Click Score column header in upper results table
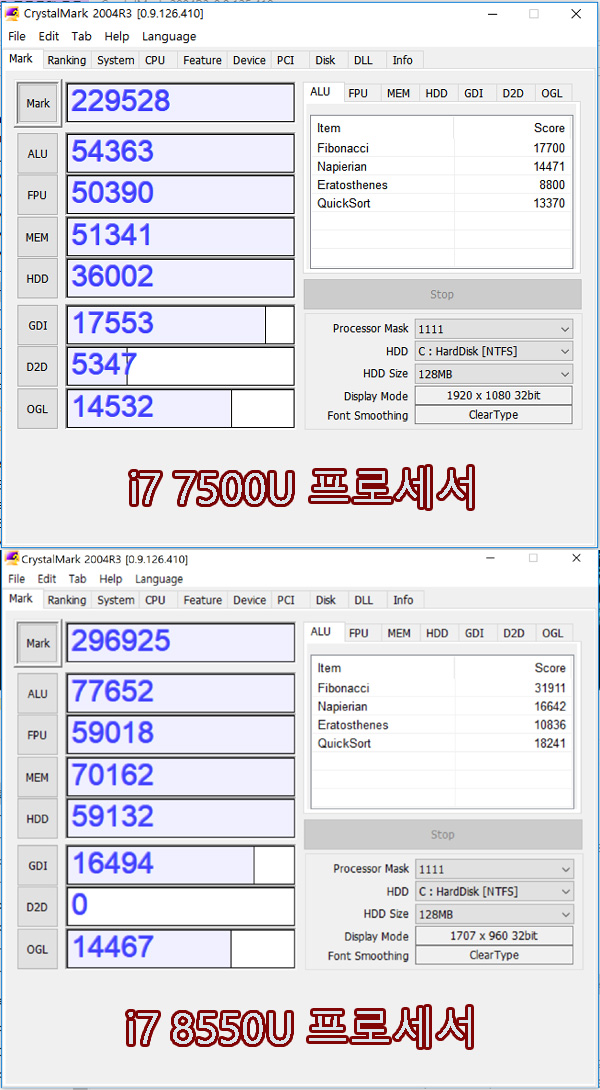 (513, 128)
